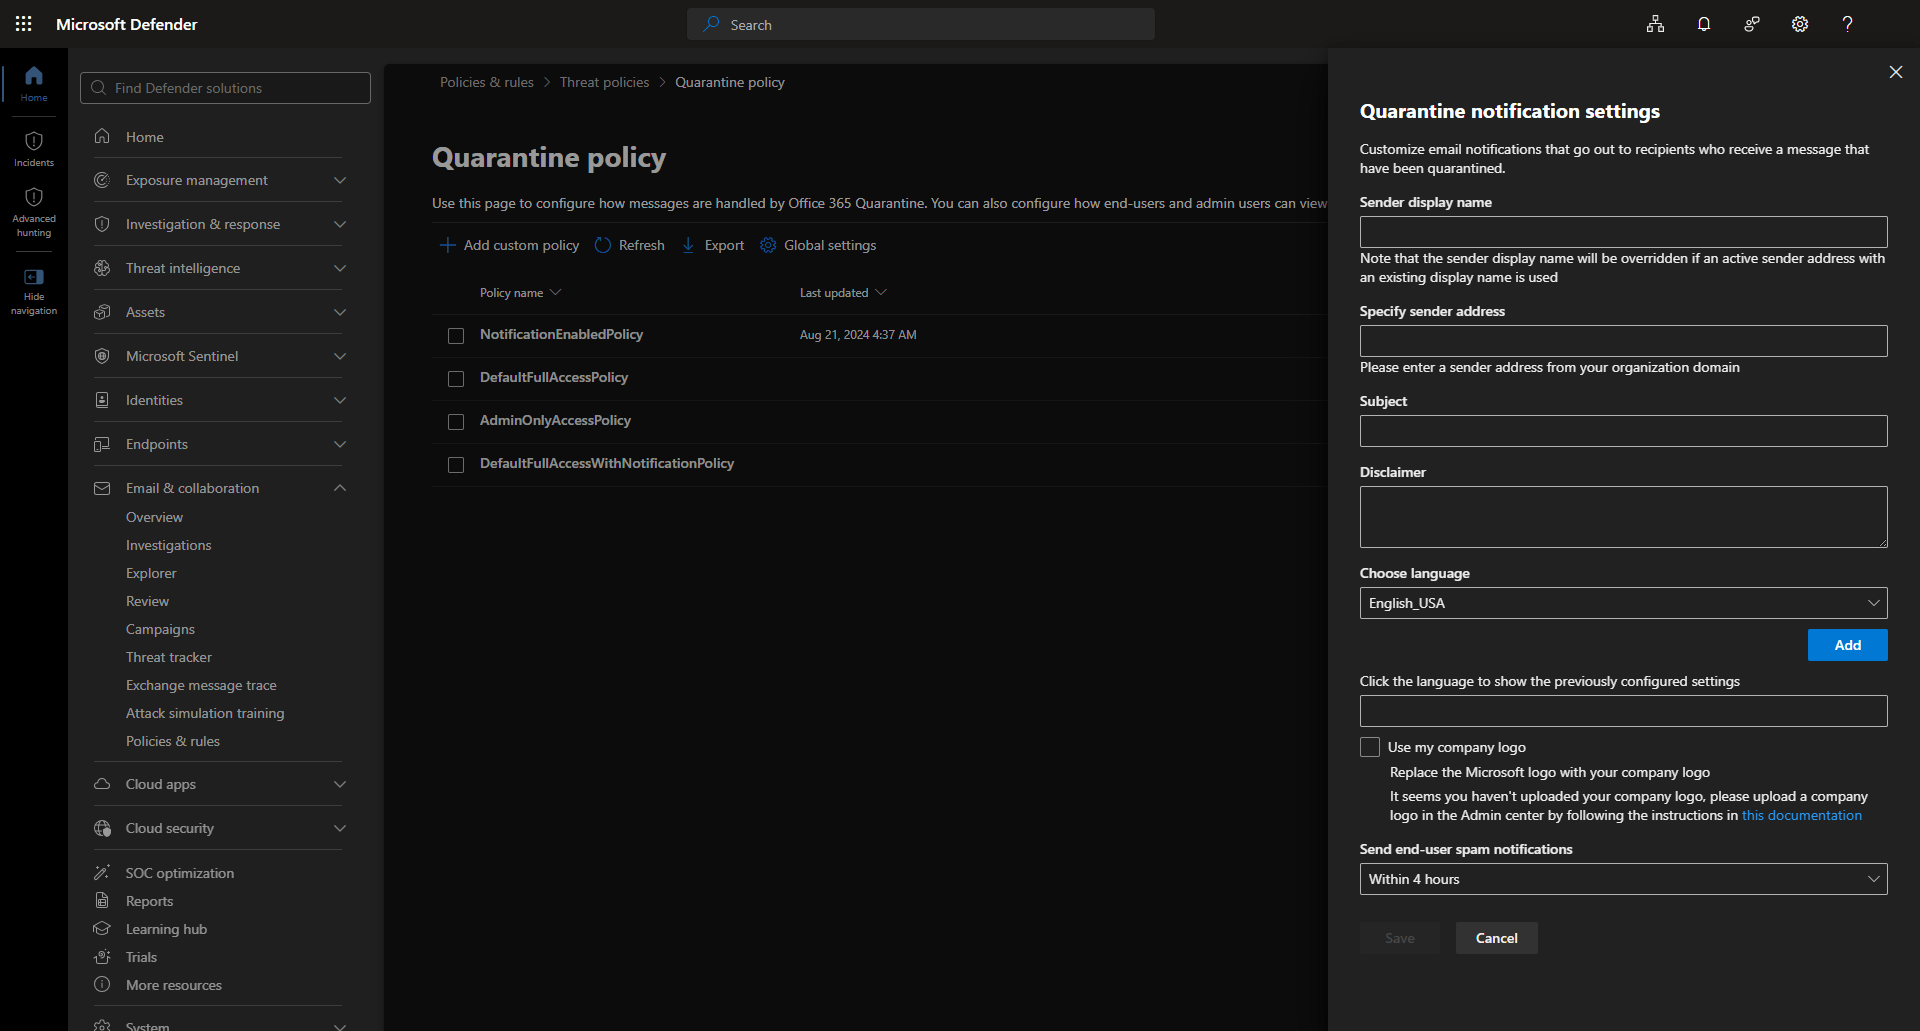Open Exchange message trace
The width and height of the screenshot is (1920, 1031).
(201, 685)
